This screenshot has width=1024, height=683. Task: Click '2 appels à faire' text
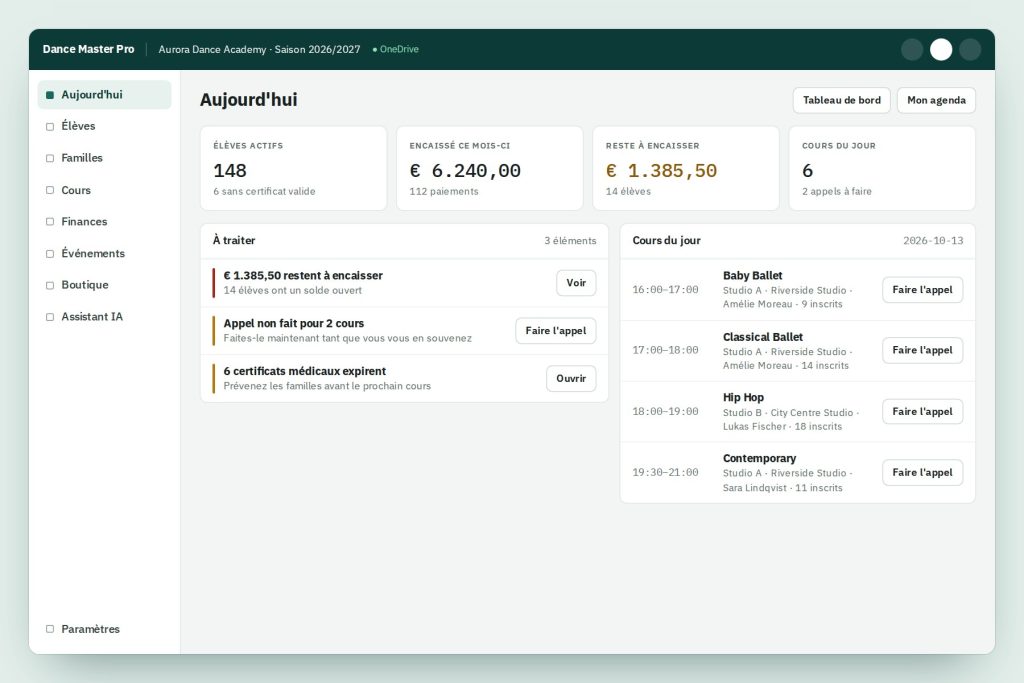pos(837,191)
